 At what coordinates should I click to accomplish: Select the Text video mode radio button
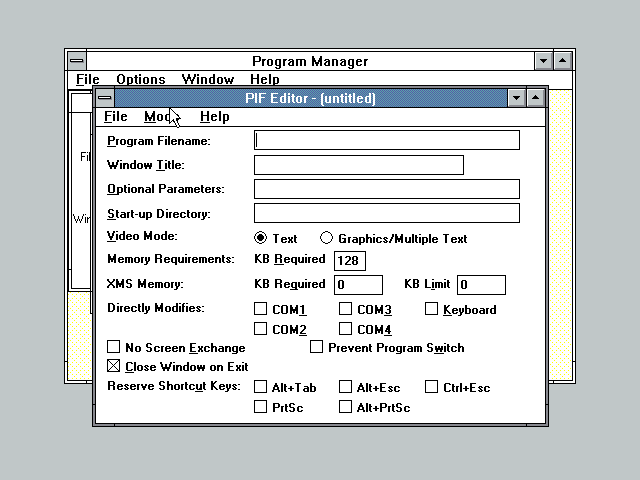pos(260,238)
